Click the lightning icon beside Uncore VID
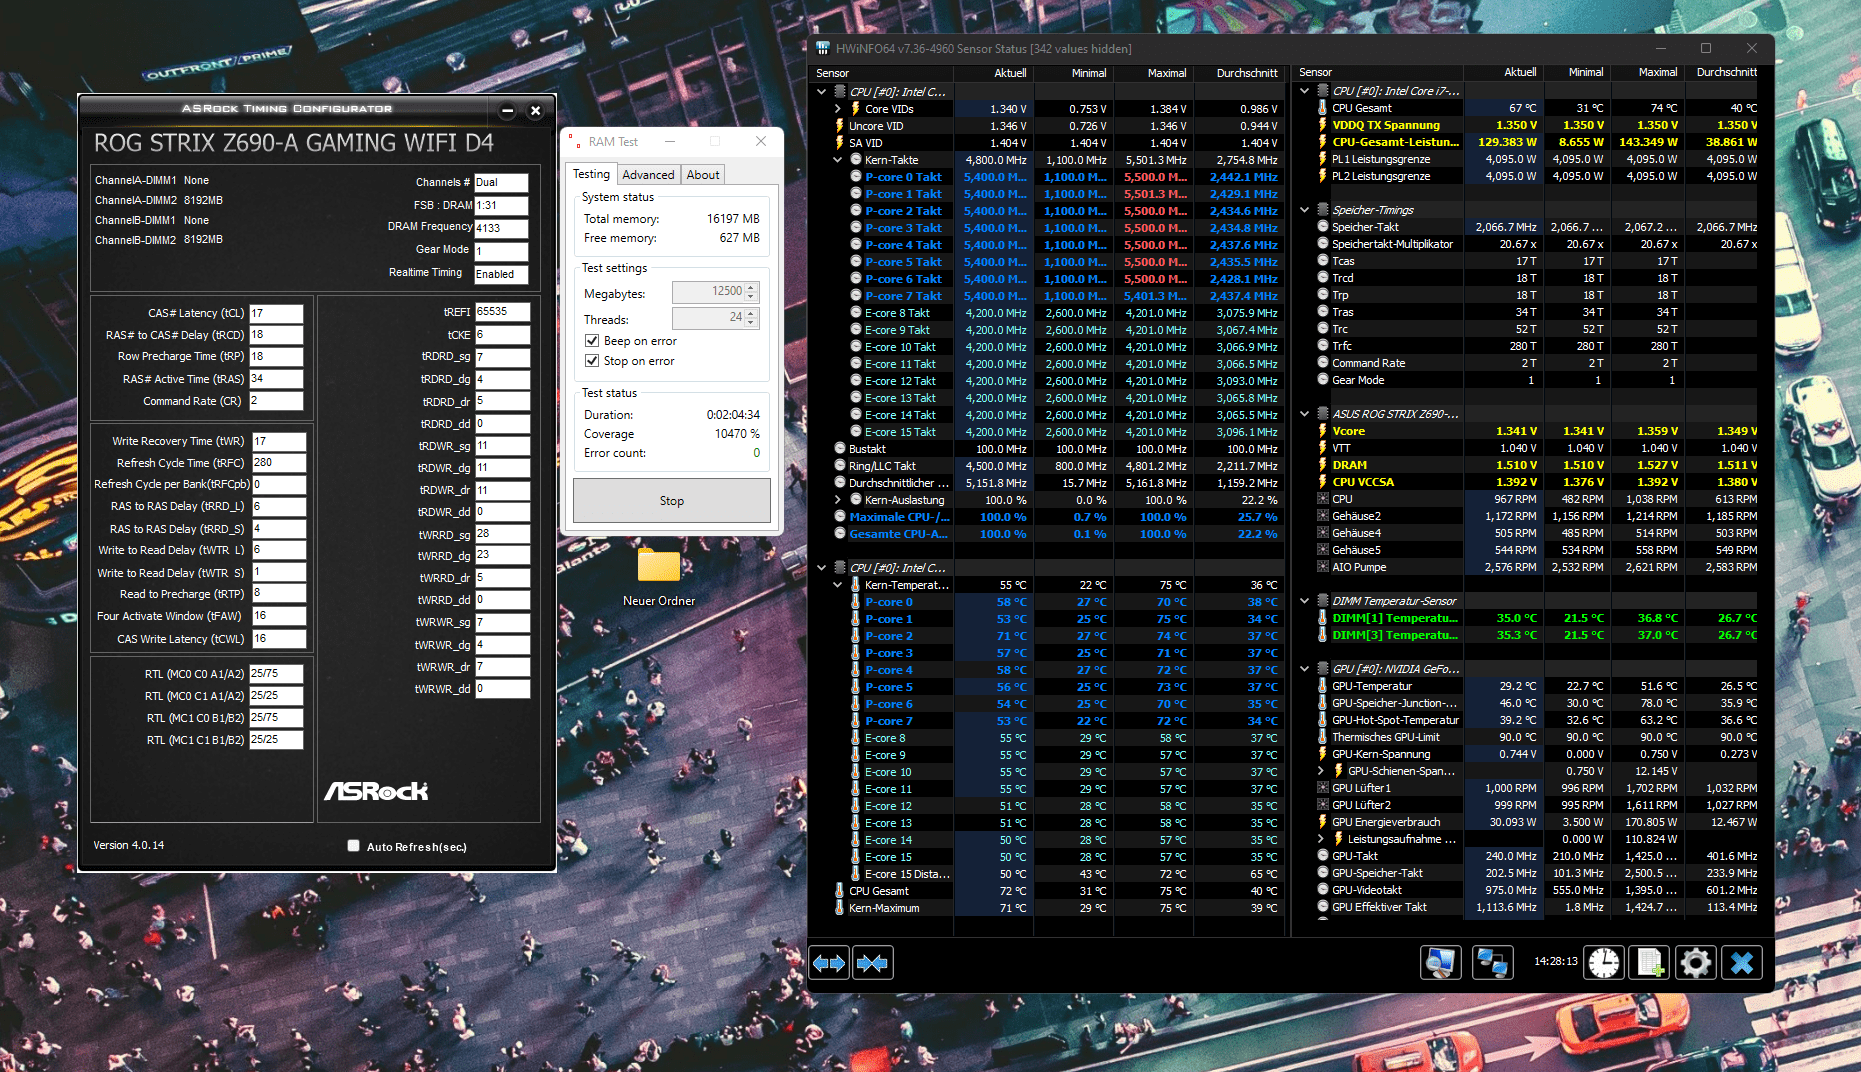The width and height of the screenshot is (1861, 1072). [840, 126]
